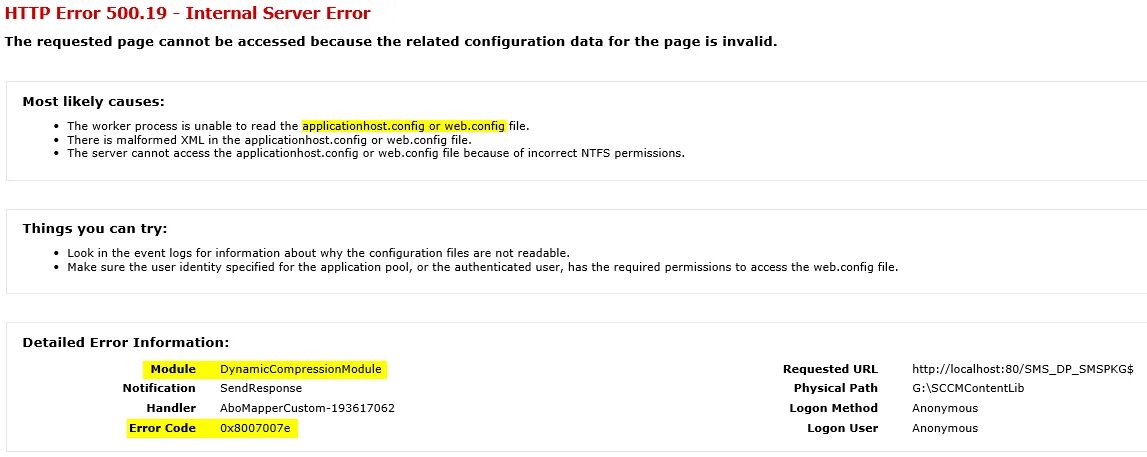The image size is (1147, 457).
Task: Click the highlighted Module label
Action: tap(173, 369)
